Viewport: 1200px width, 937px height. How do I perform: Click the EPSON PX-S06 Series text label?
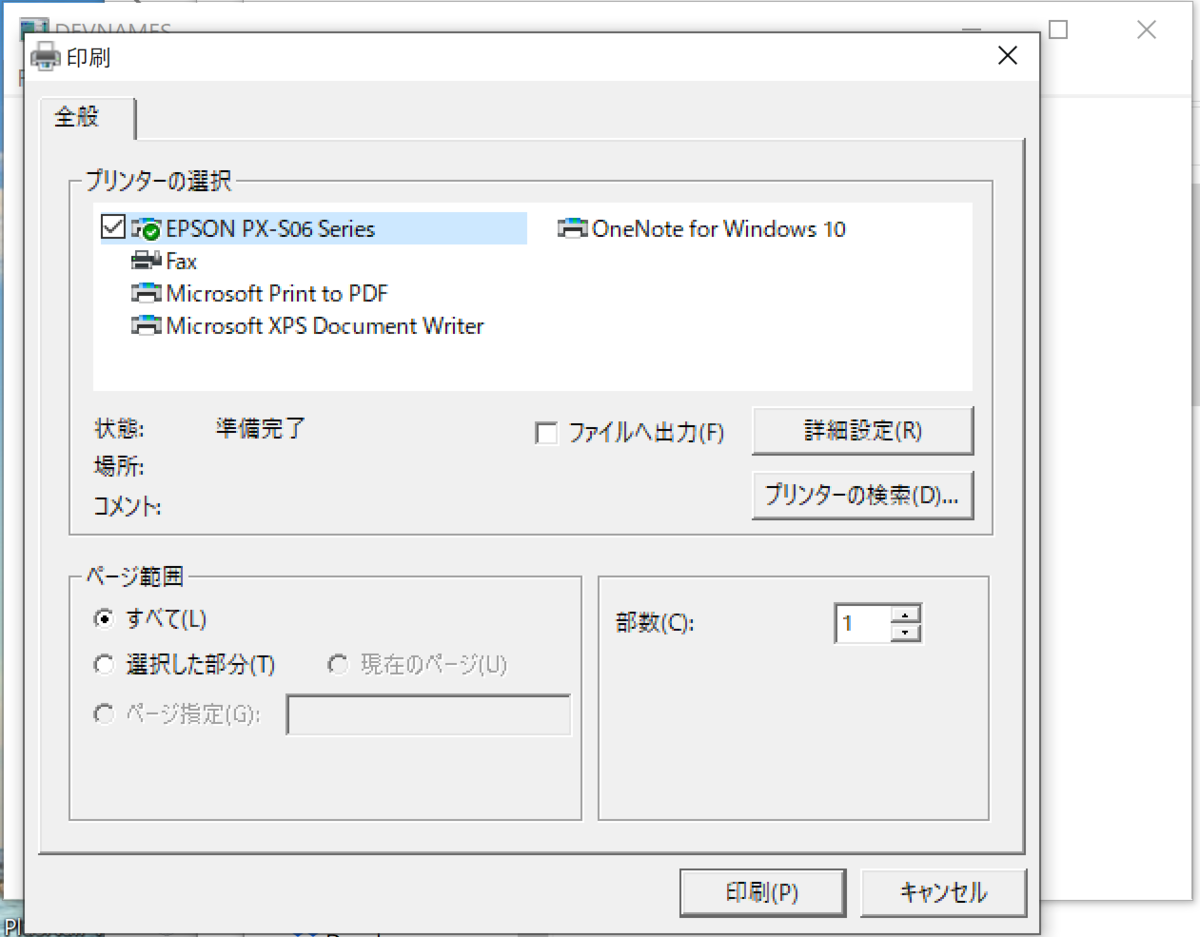[x=270, y=229]
